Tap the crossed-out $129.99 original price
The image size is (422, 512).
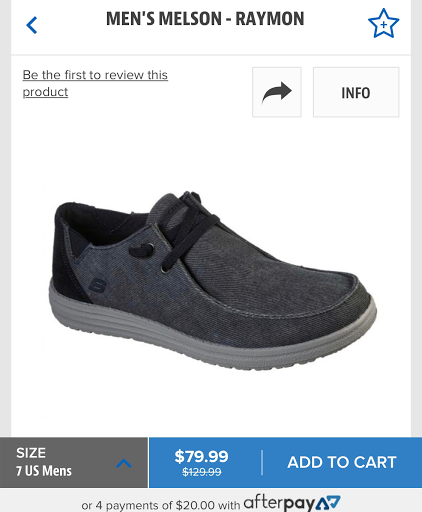201,472
